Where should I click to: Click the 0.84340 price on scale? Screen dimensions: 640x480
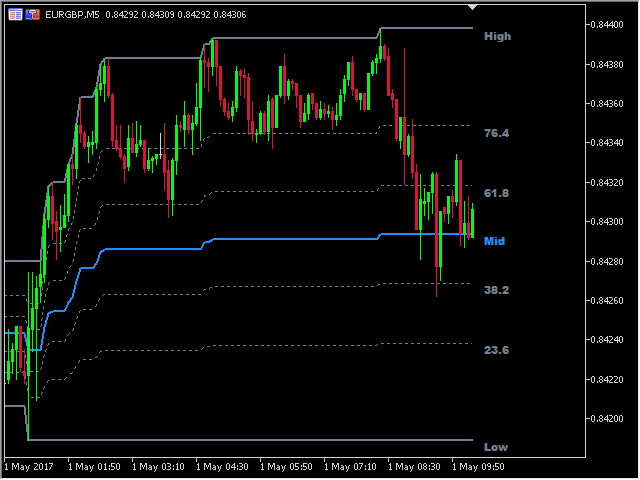coord(607,143)
